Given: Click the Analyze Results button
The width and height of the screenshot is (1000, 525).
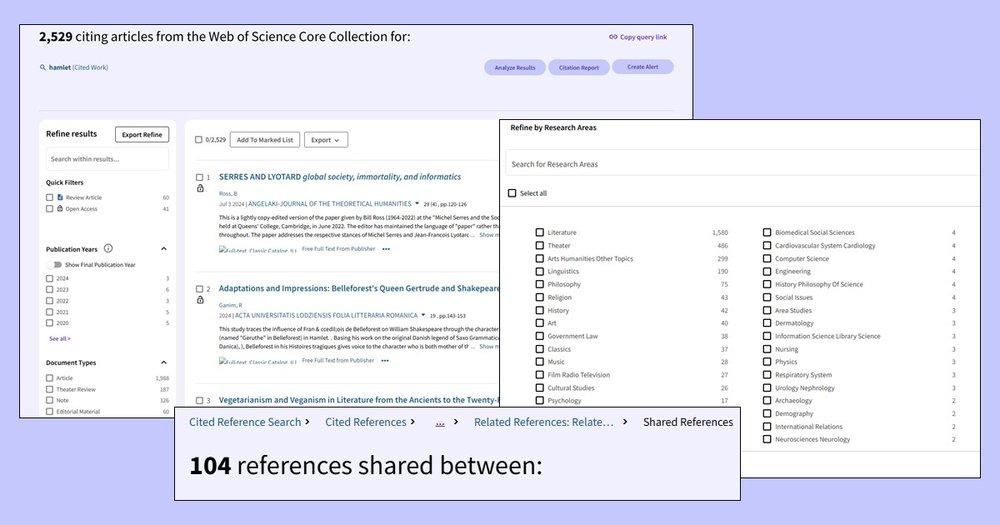Looking at the screenshot, I should click(x=515, y=68).
